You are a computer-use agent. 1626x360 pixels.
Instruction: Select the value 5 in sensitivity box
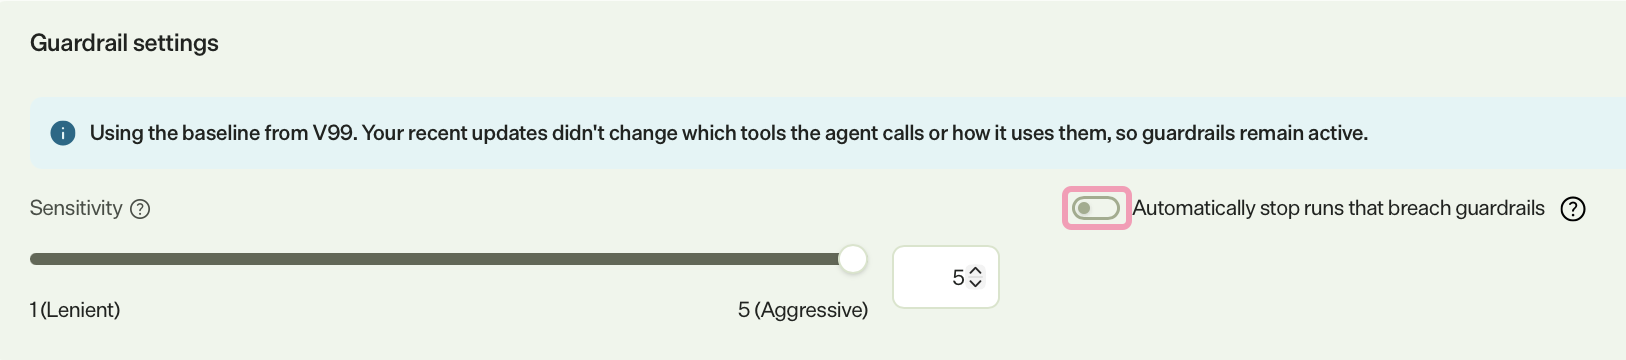click(x=958, y=277)
